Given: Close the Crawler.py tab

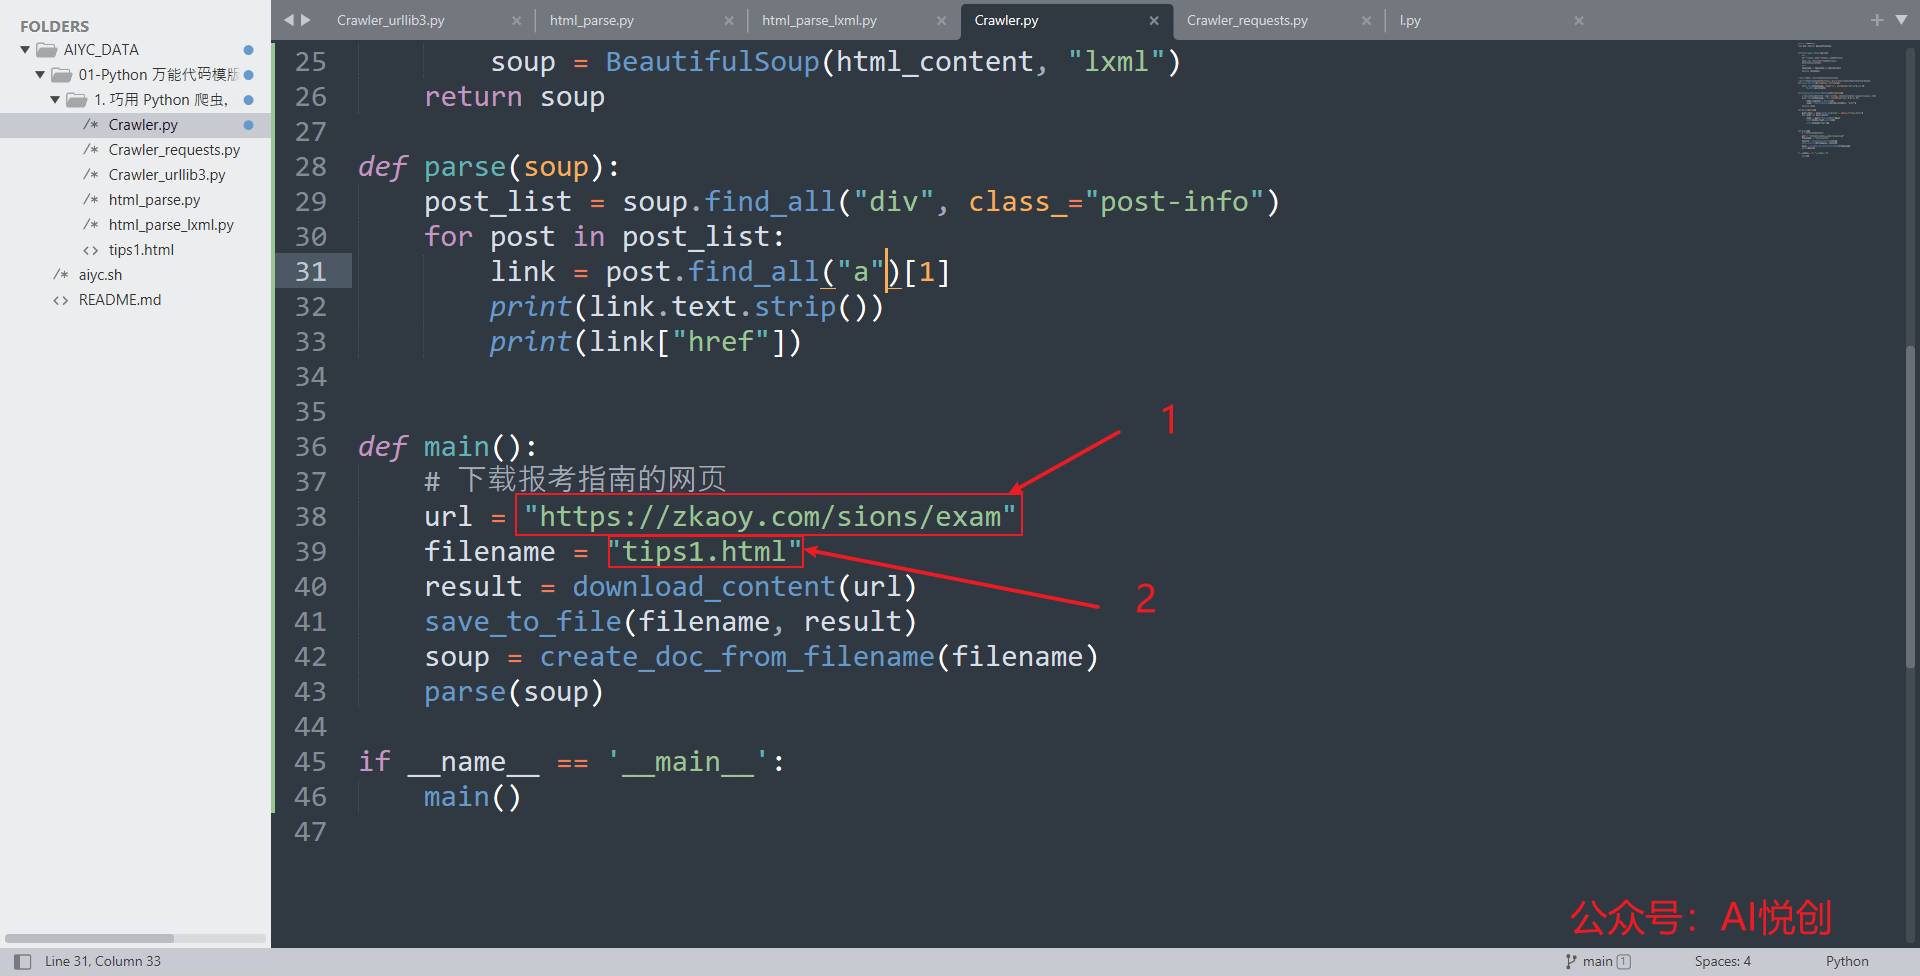Looking at the screenshot, I should (x=1154, y=20).
